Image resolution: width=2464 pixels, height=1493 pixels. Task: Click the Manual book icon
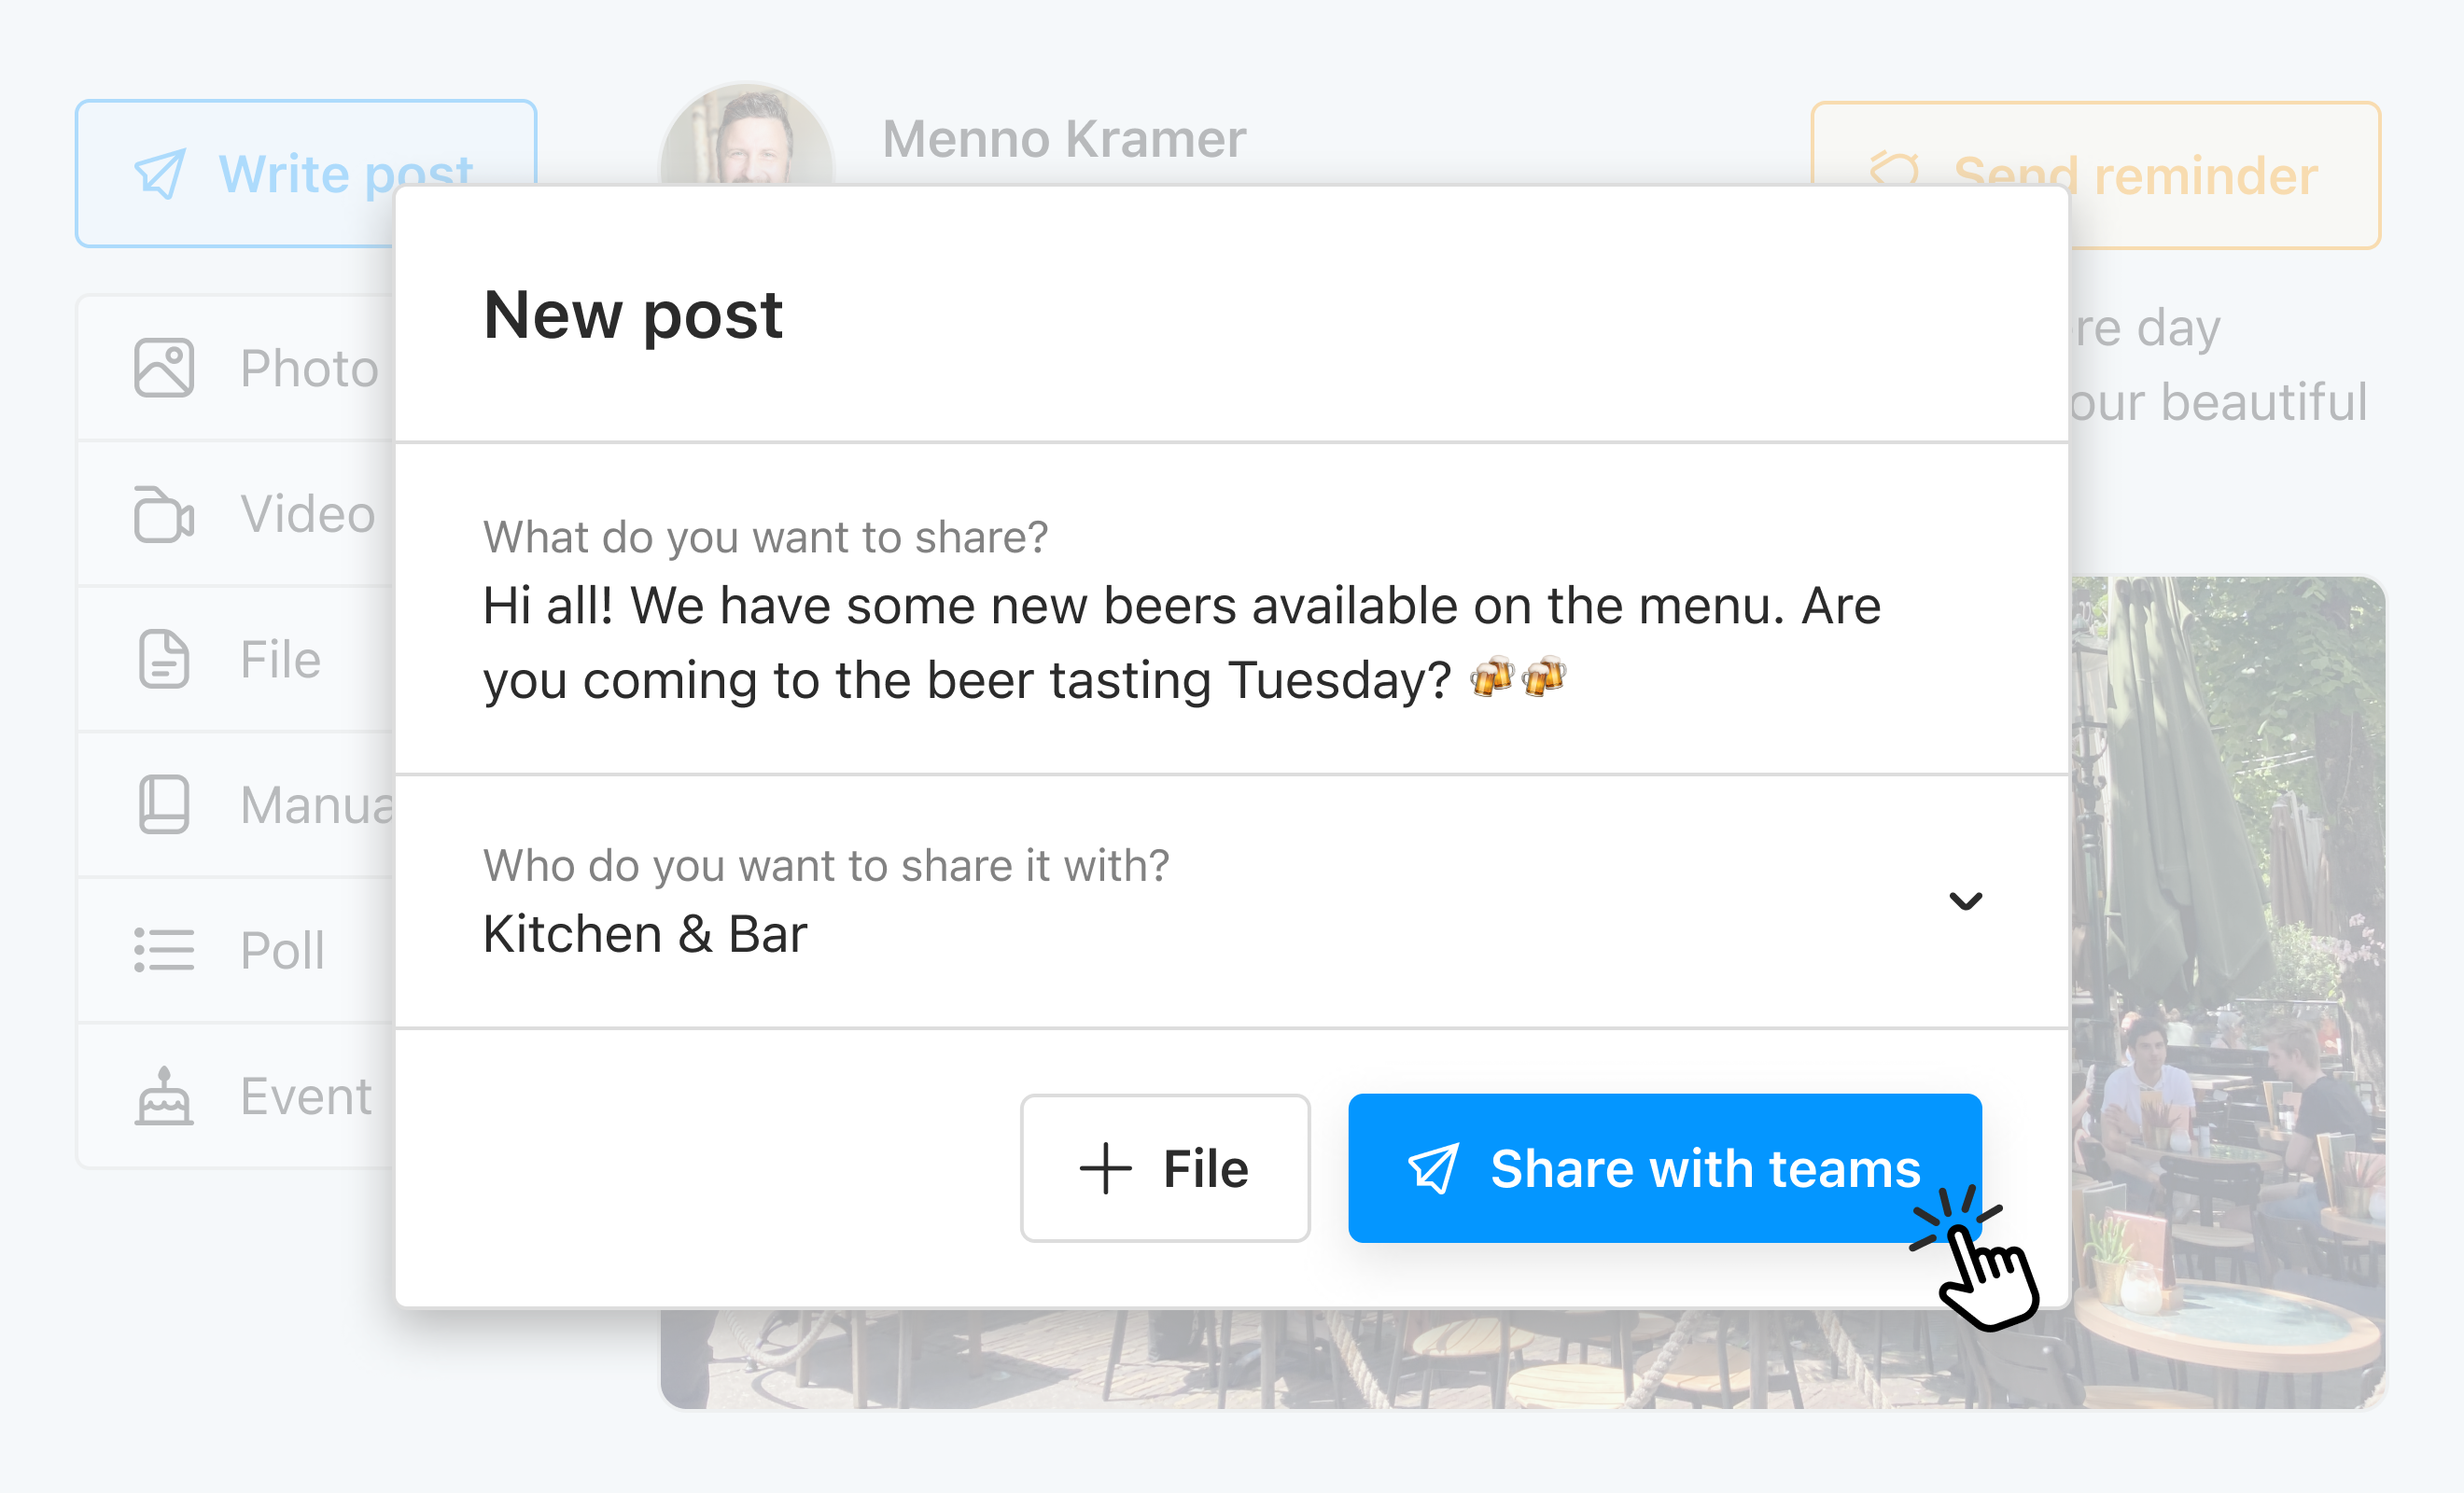(164, 804)
